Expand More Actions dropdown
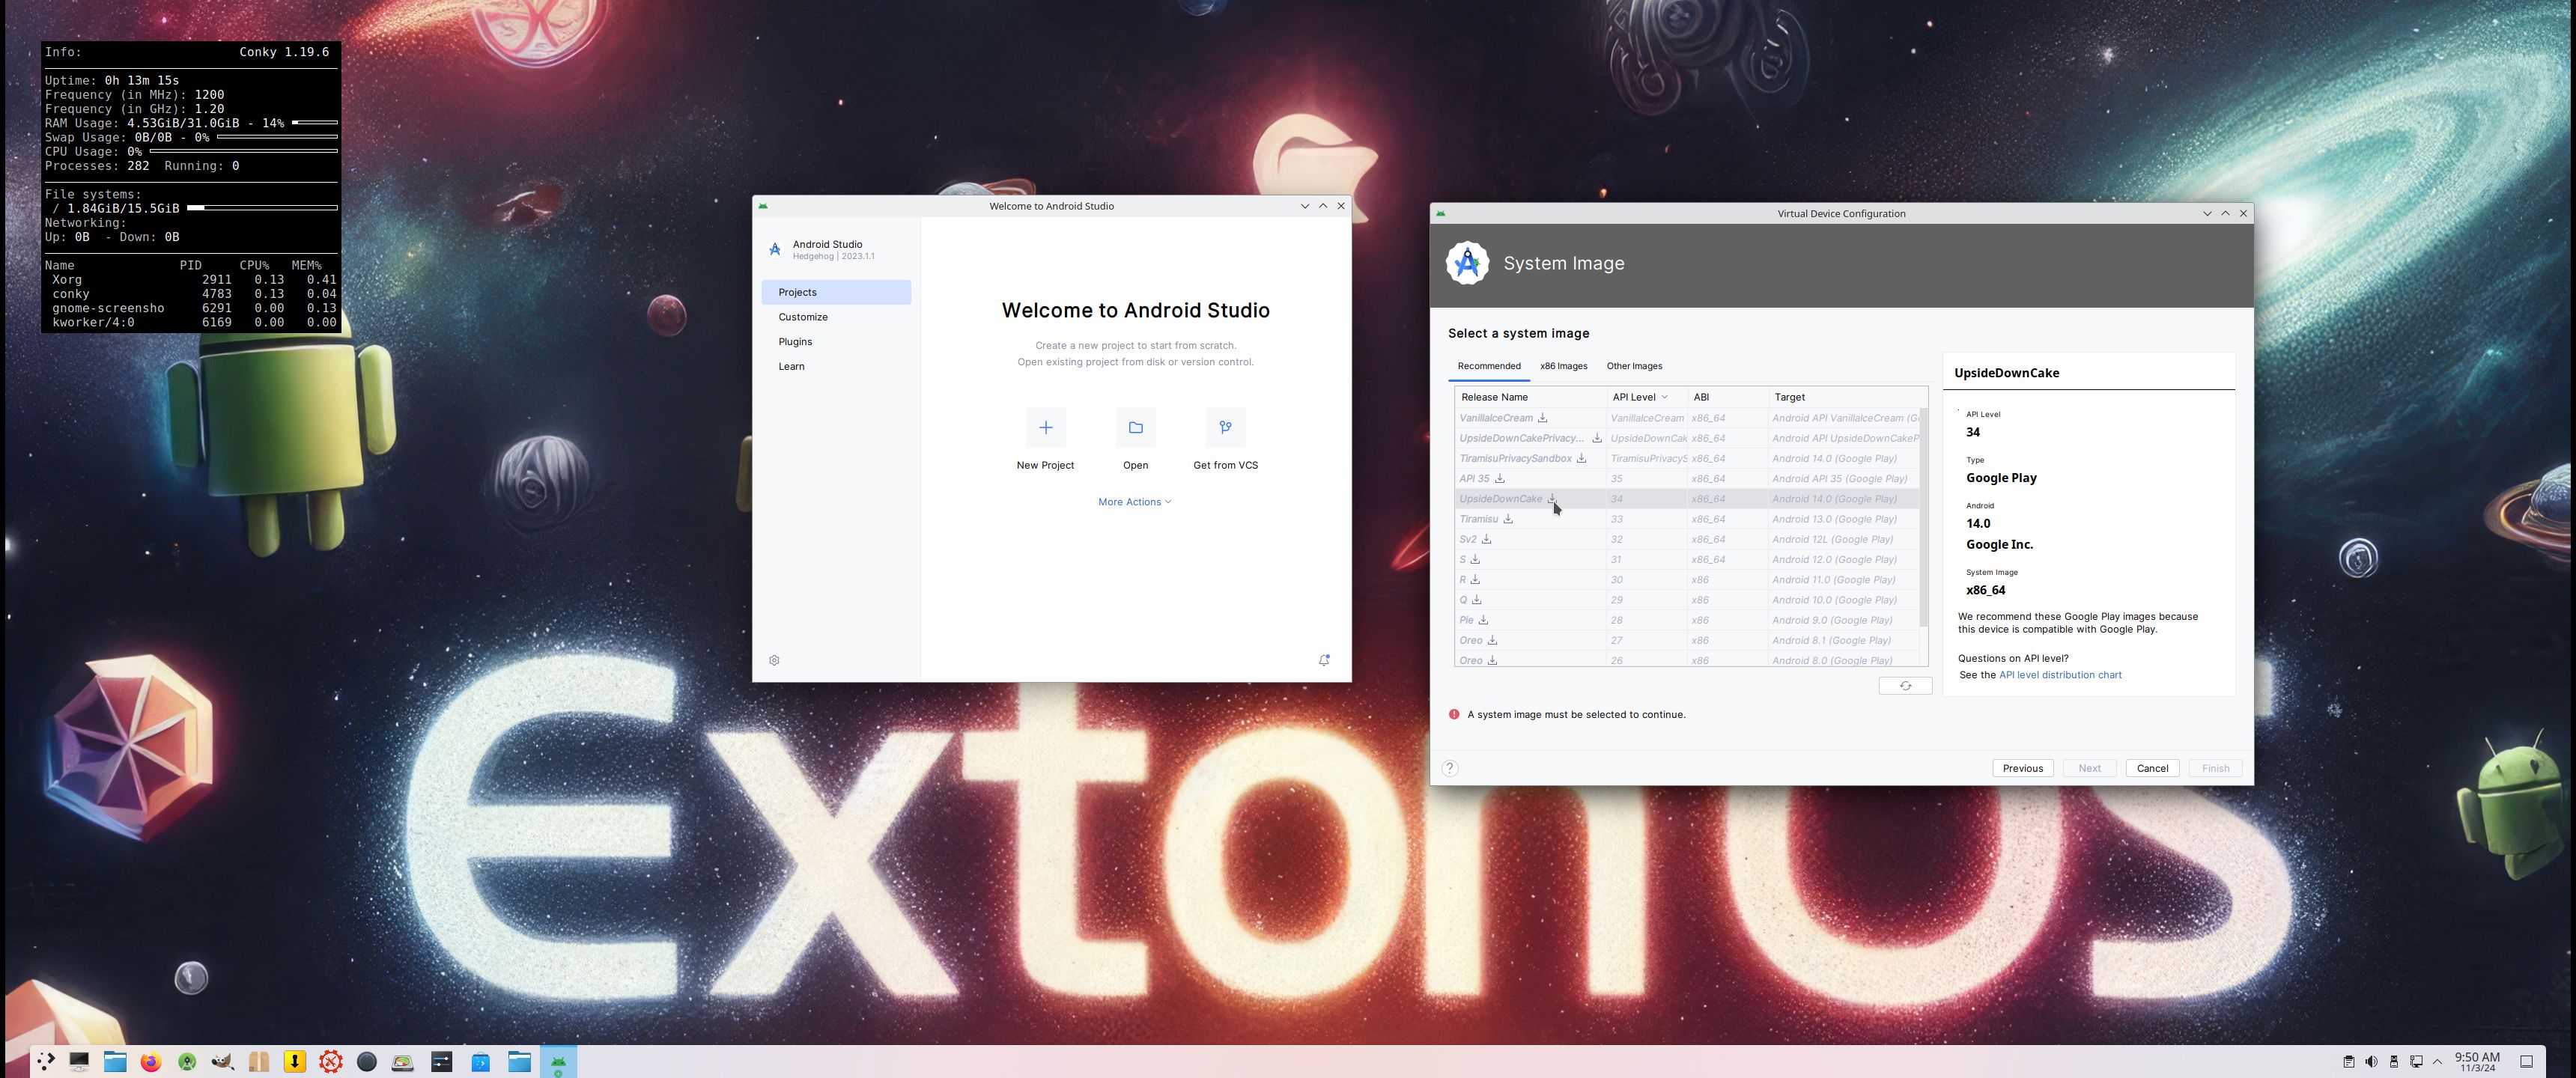The image size is (2576, 1078). tap(1135, 502)
